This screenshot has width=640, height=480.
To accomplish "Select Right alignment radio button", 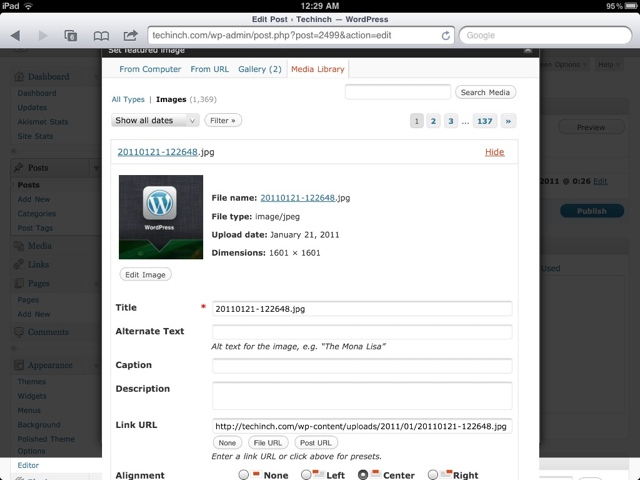I will [x=433, y=474].
